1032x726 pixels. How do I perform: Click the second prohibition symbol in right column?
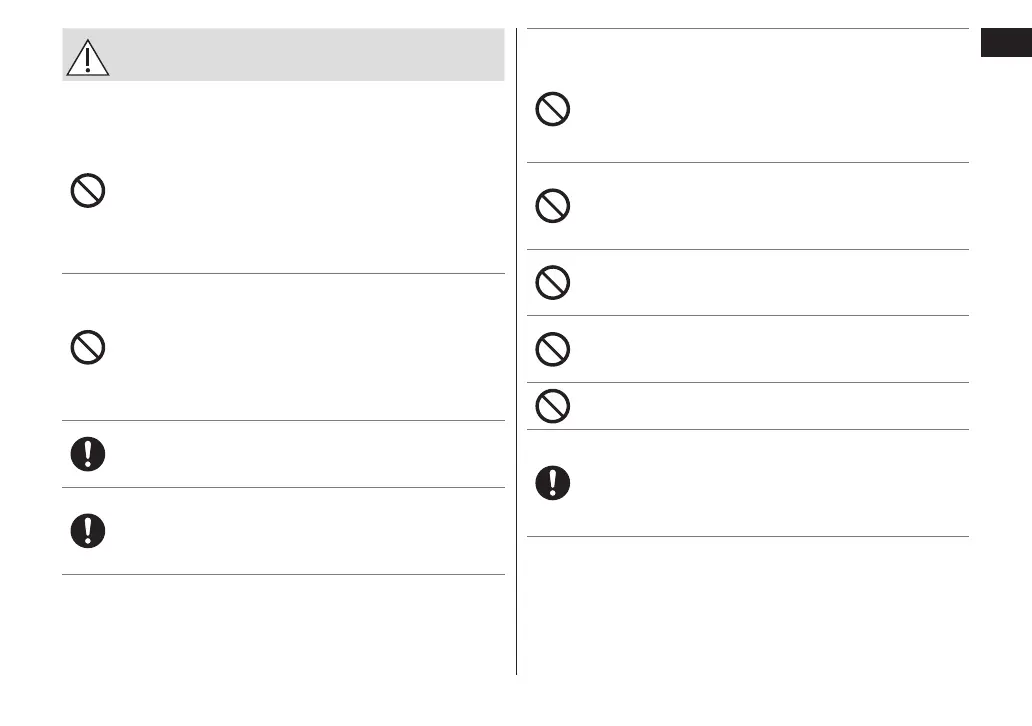click(553, 206)
